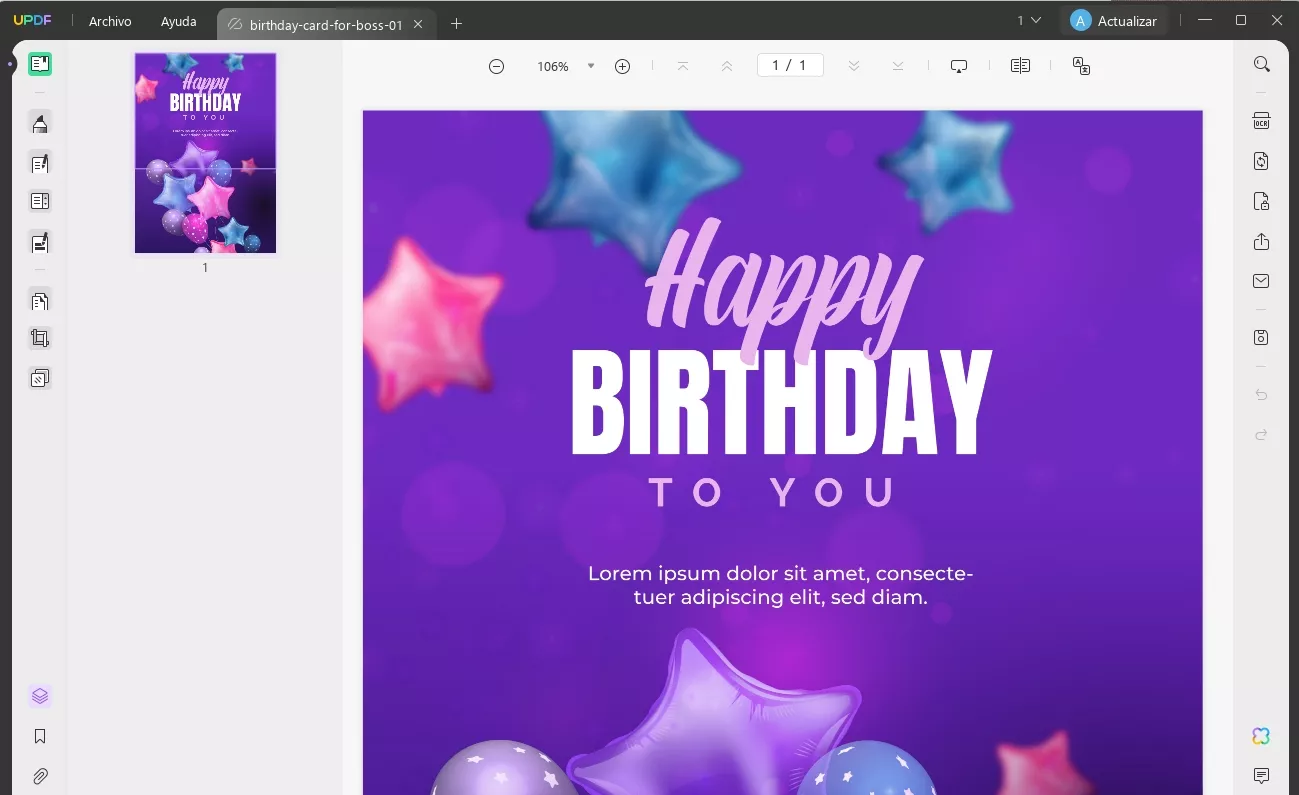Share this file icon in right sidebar
This screenshot has width=1299, height=795.
[1262, 241]
